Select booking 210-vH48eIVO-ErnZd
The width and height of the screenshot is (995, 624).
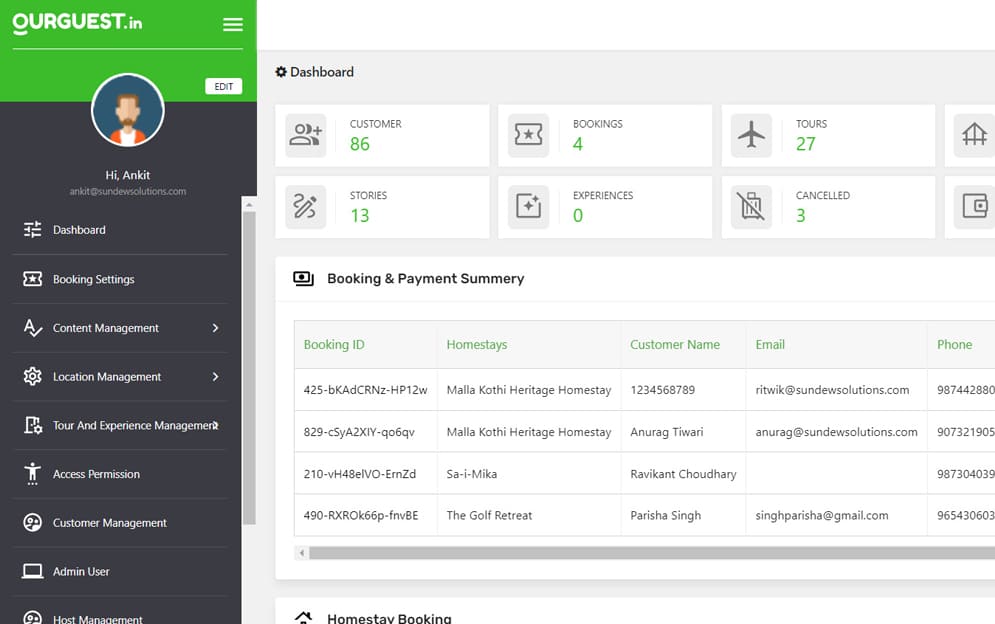click(360, 474)
